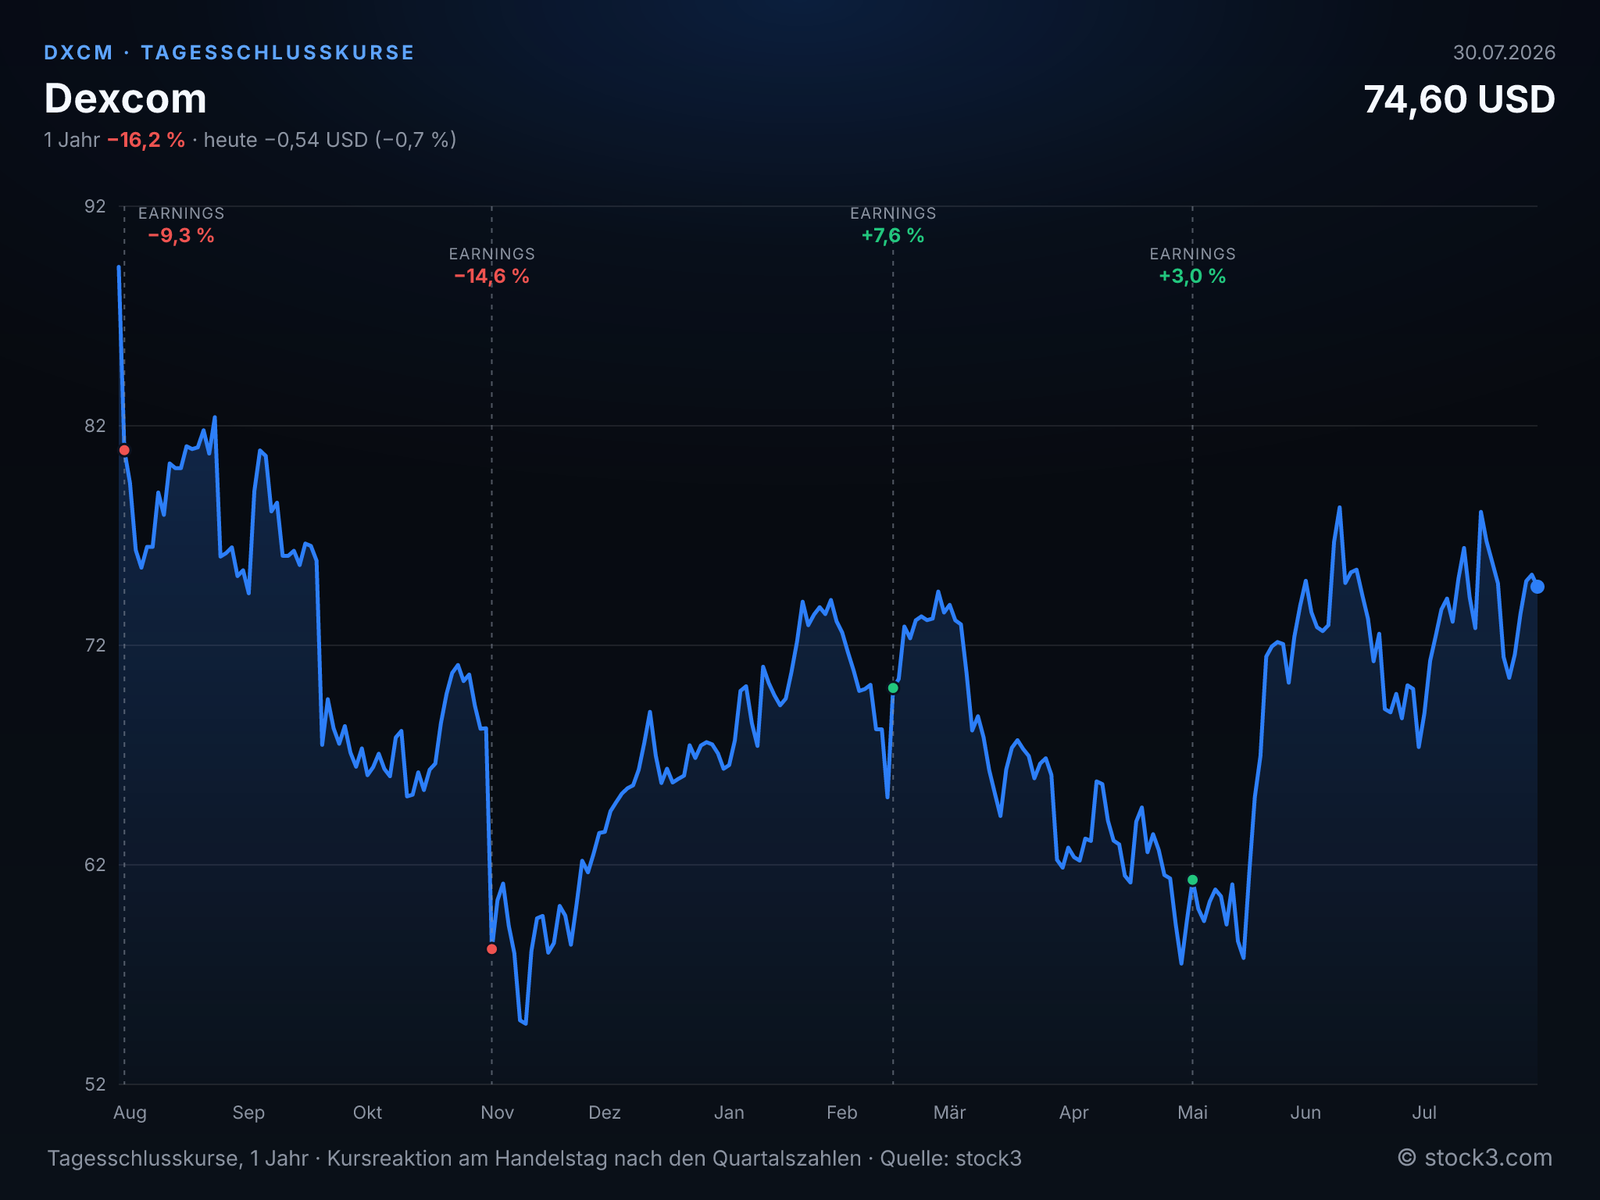Click the Mai month label
This screenshot has height=1200, width=1600.
coord(1192,1113)
